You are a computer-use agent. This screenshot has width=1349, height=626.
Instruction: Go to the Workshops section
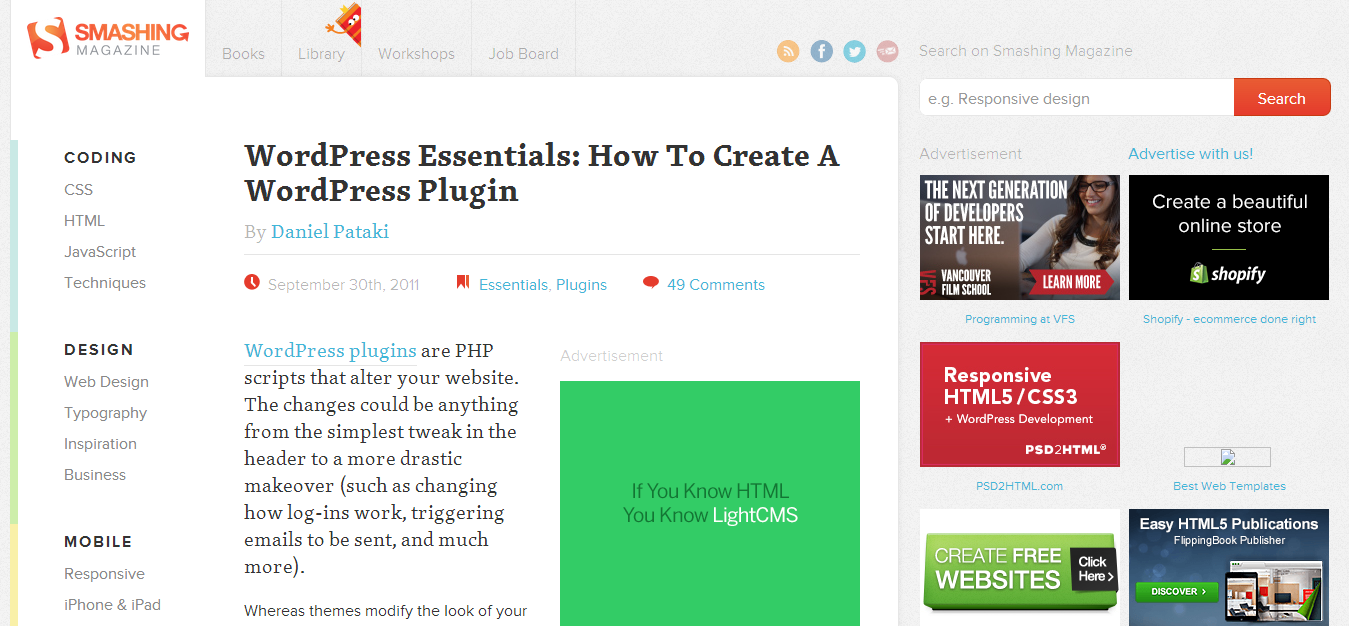(x=416, y=54)
